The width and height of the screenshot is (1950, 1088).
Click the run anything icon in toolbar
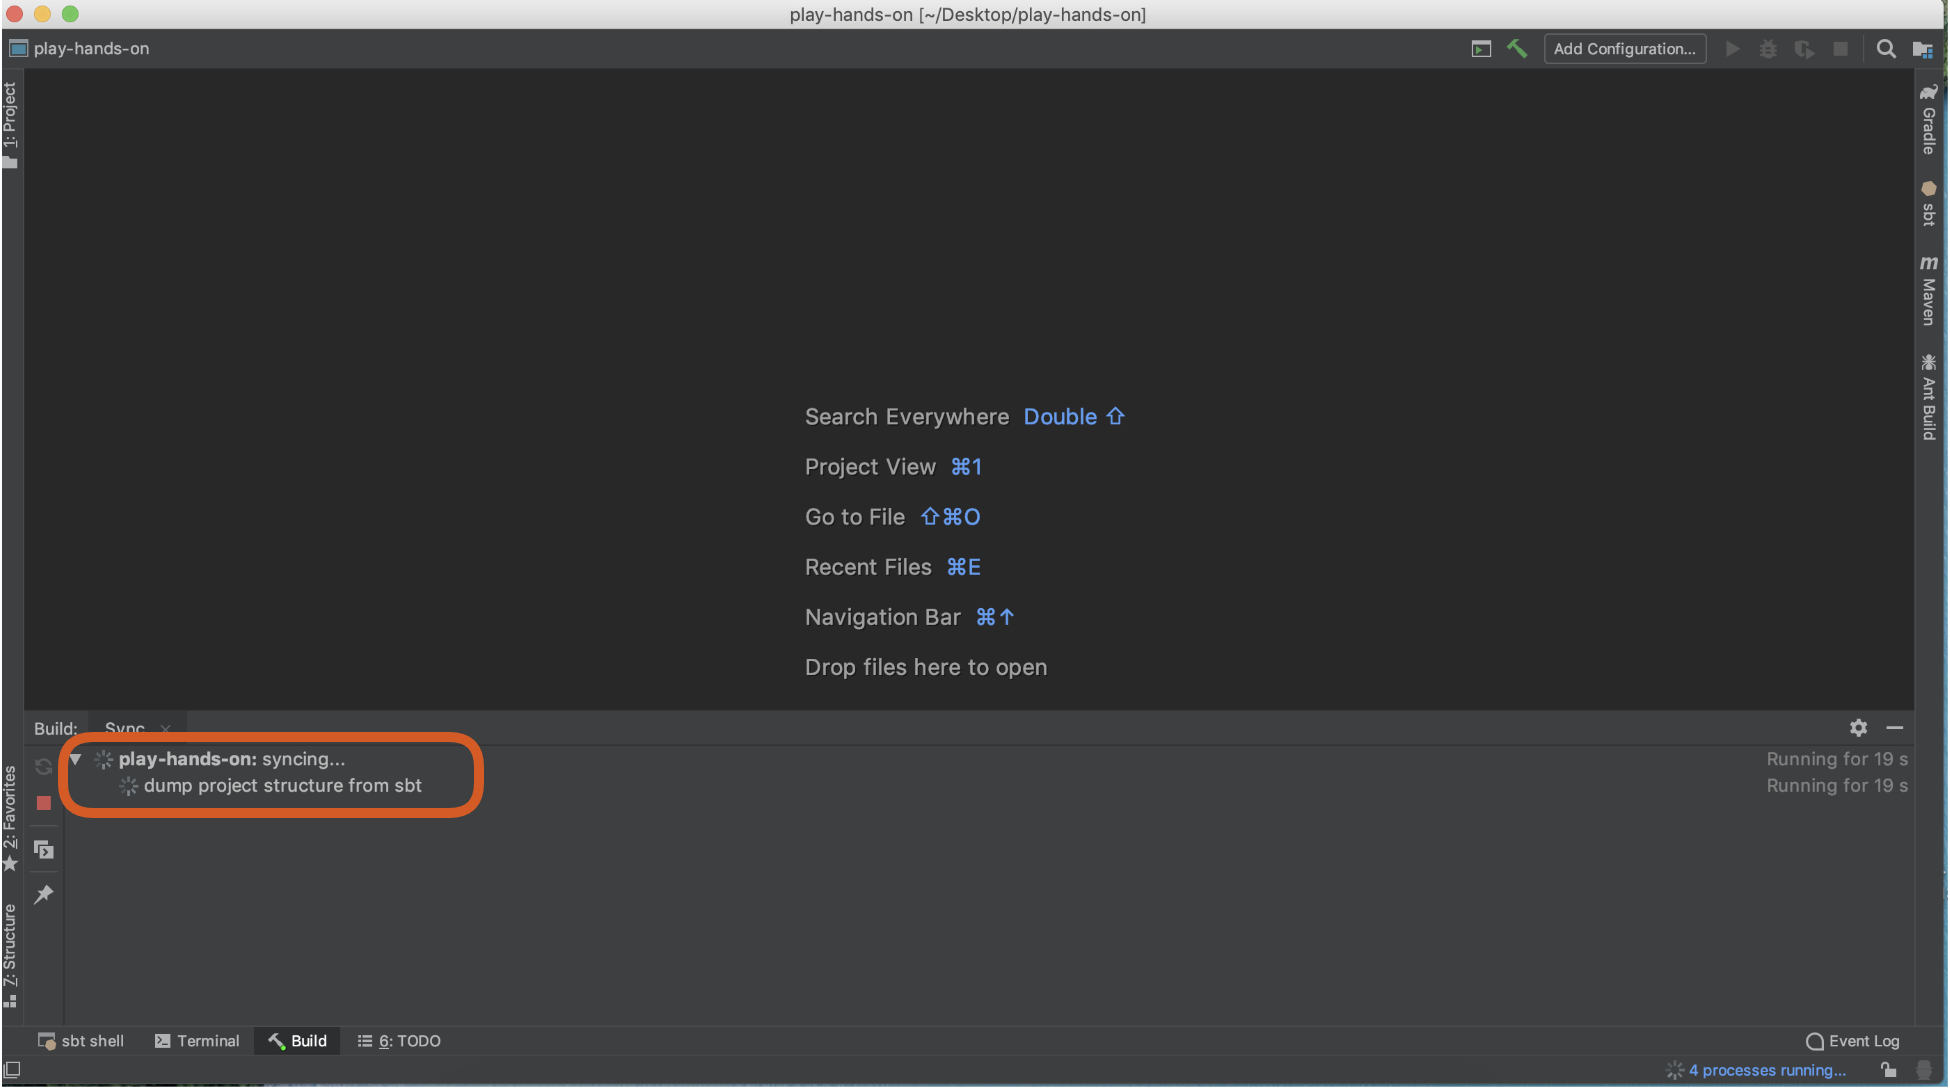click(1481, 48)
